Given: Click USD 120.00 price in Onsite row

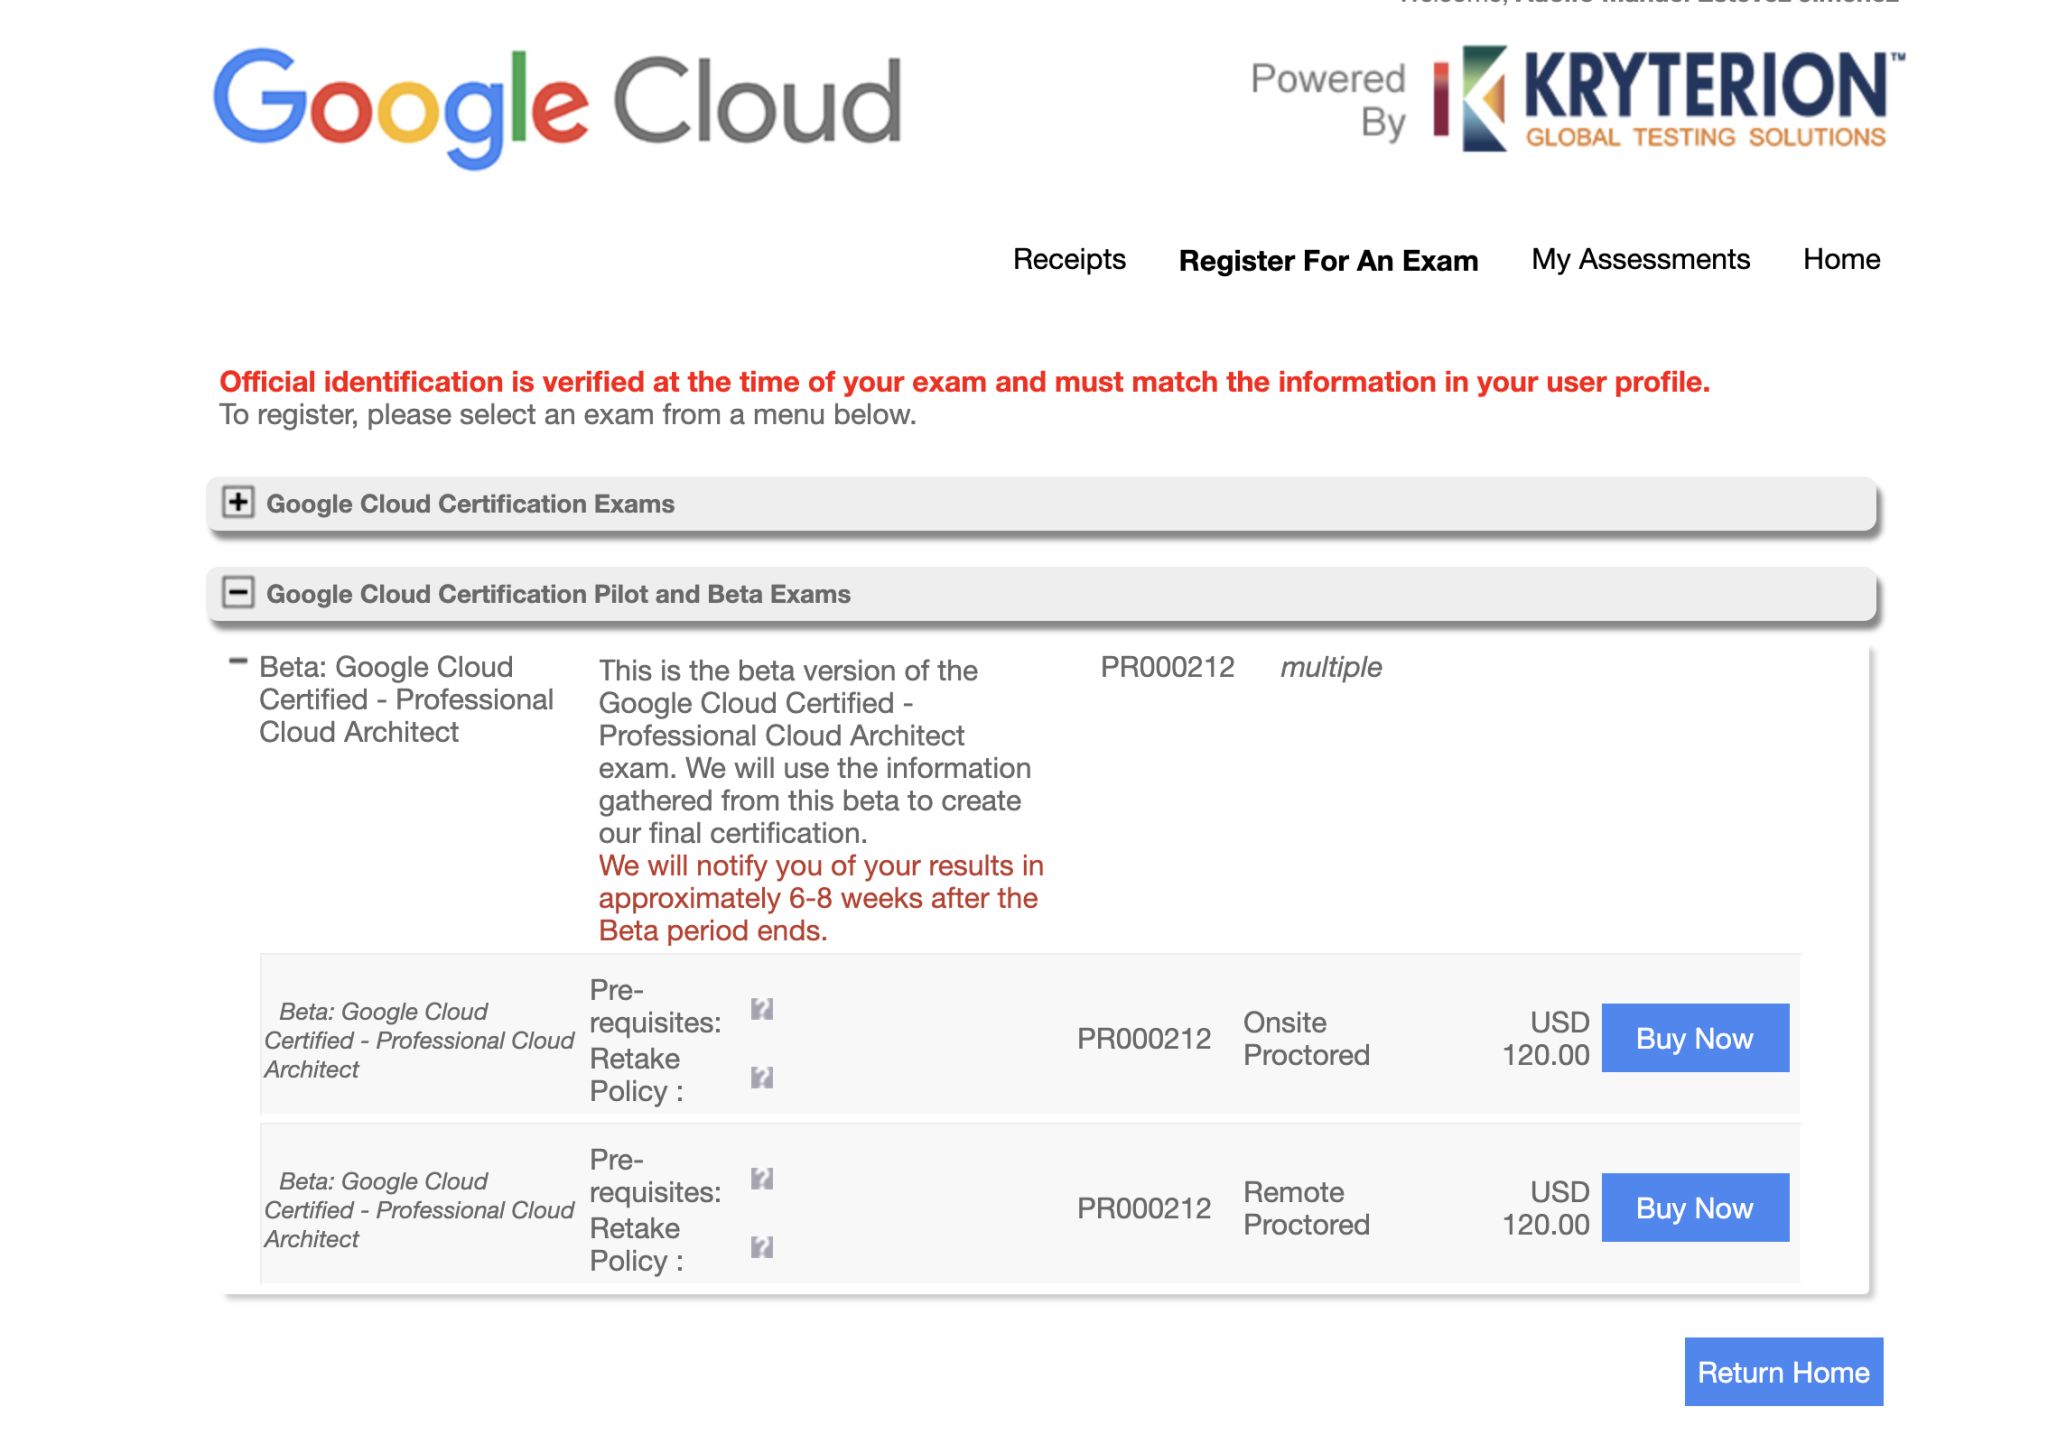Looking at the screenshot, I should point(1546,1038).
